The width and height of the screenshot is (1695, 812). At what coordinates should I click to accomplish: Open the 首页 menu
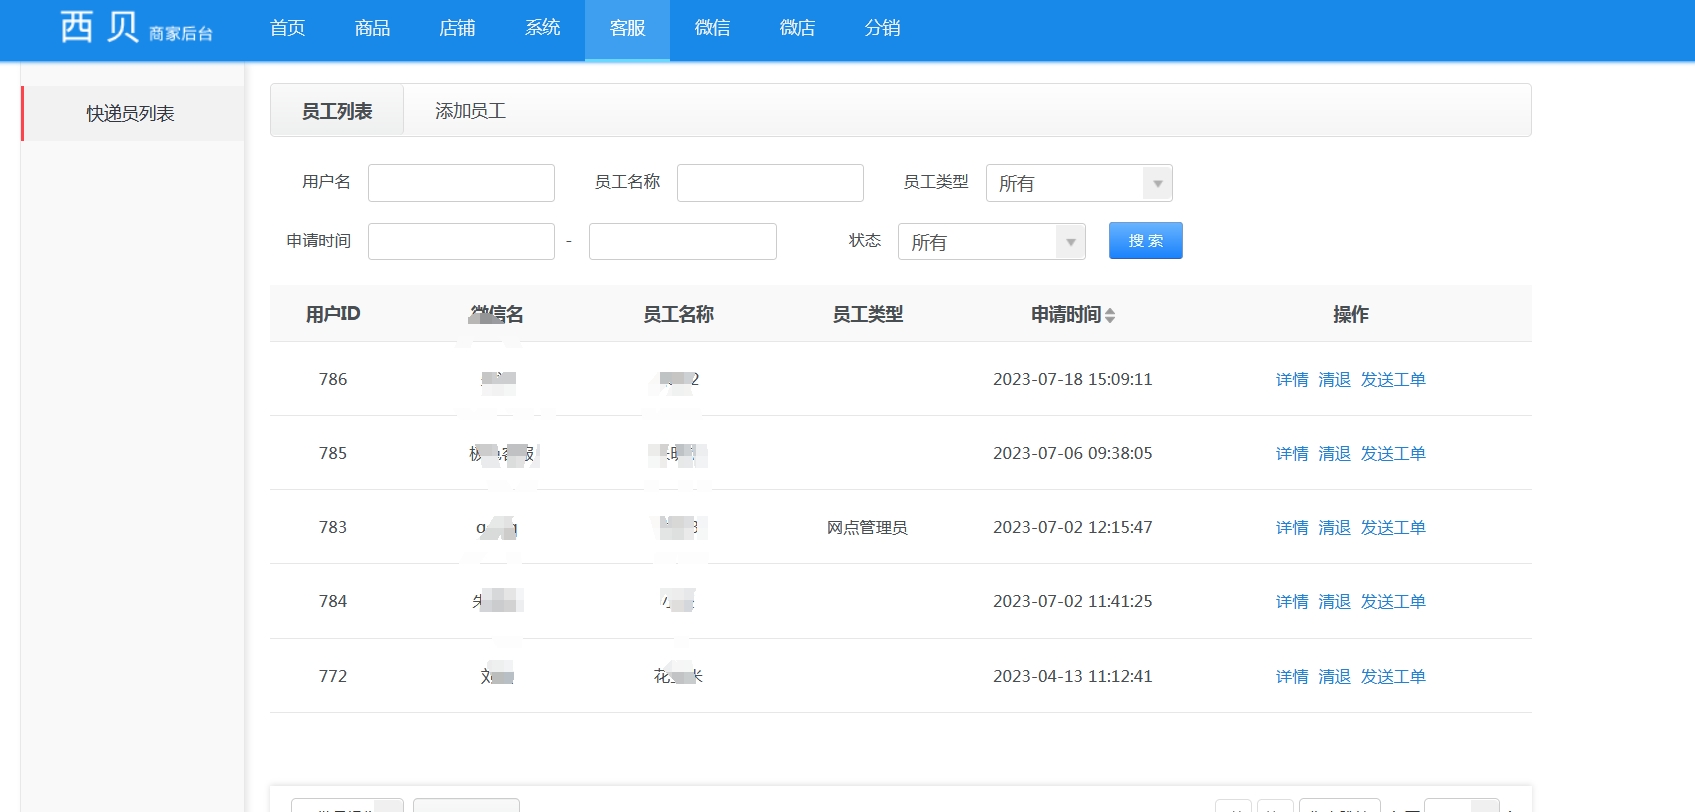coord(288,28)
